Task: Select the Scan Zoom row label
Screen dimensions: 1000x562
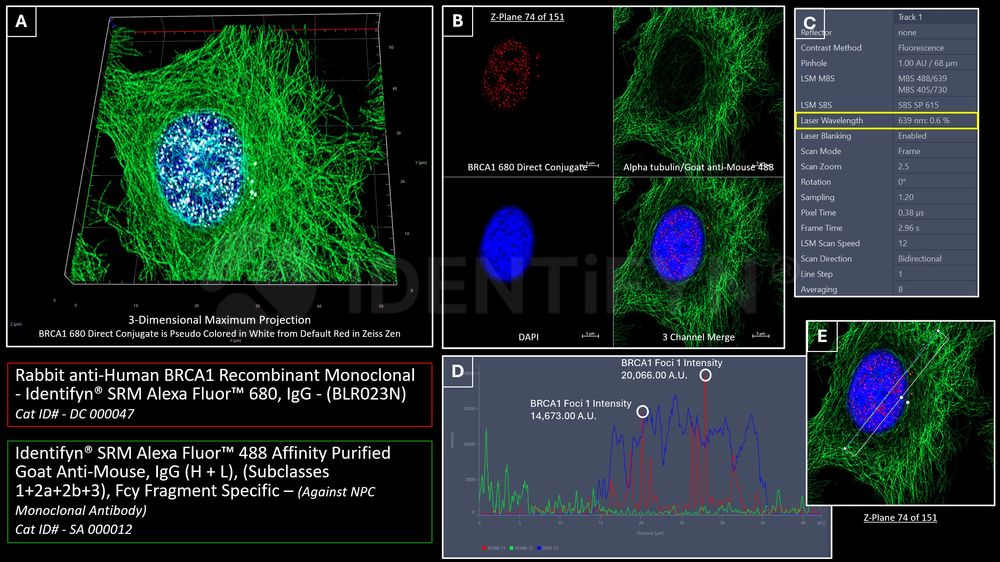Action: pyautogui.click(x=821, y=166)
